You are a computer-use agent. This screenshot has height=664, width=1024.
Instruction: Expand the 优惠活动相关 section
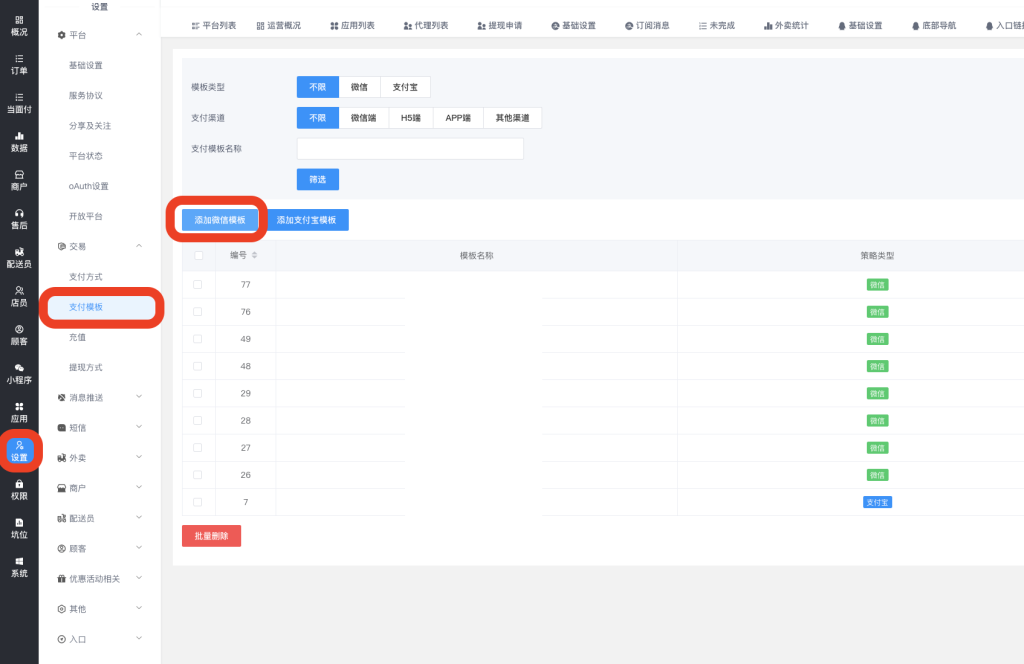point(139,579)
